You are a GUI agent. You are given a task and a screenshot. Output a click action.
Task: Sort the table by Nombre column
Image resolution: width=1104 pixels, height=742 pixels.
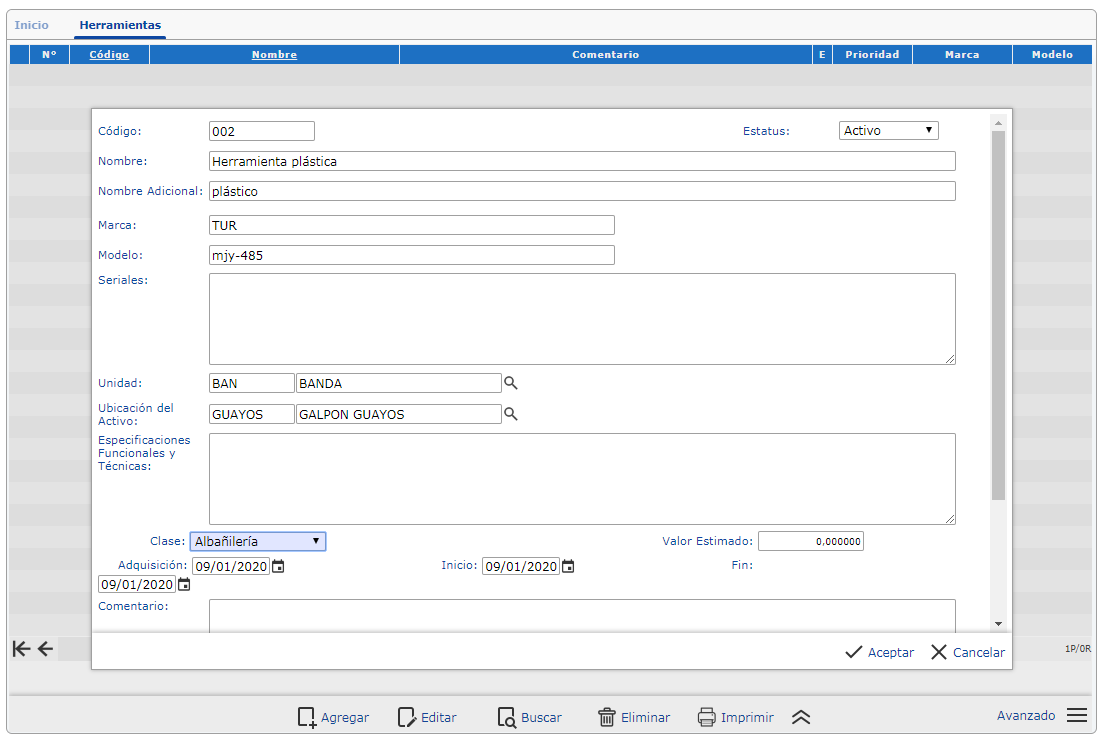point(274,55)
